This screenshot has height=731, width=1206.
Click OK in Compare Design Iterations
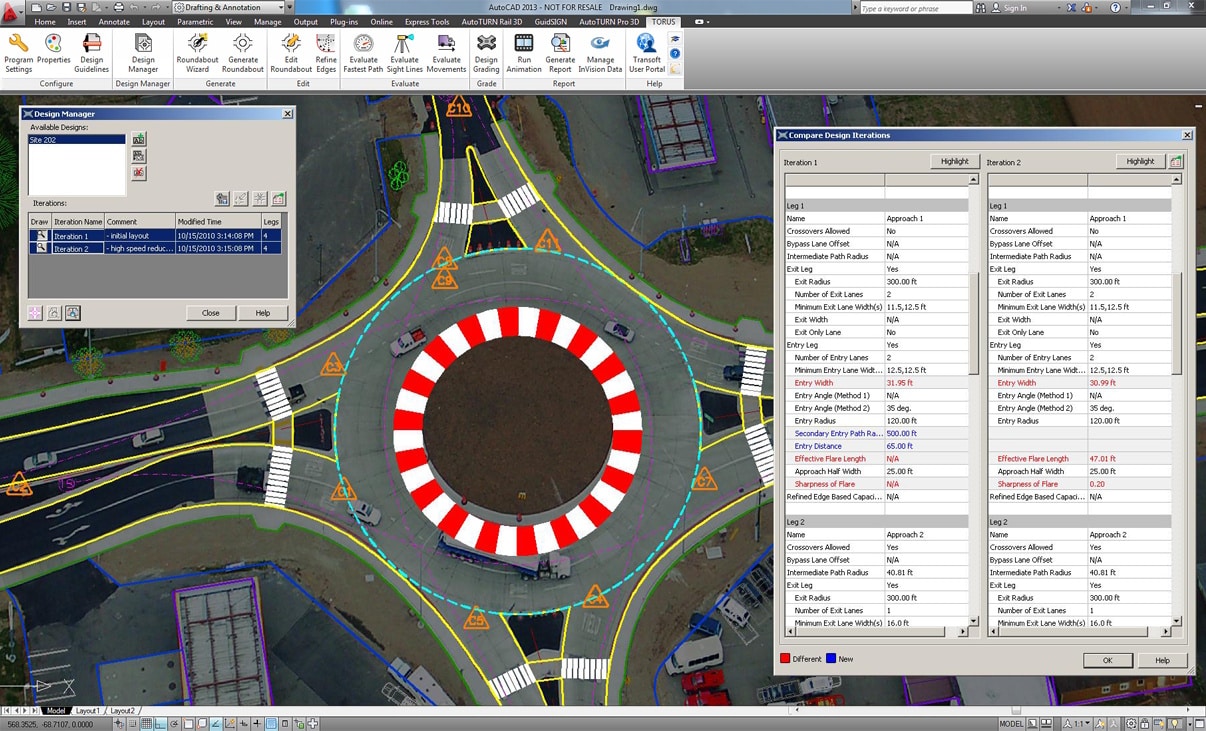click(1107, 660)
